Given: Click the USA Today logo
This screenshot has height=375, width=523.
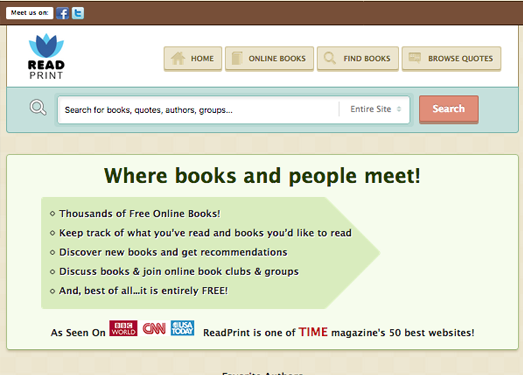Looking at the screenshot, I should [182, 328].
